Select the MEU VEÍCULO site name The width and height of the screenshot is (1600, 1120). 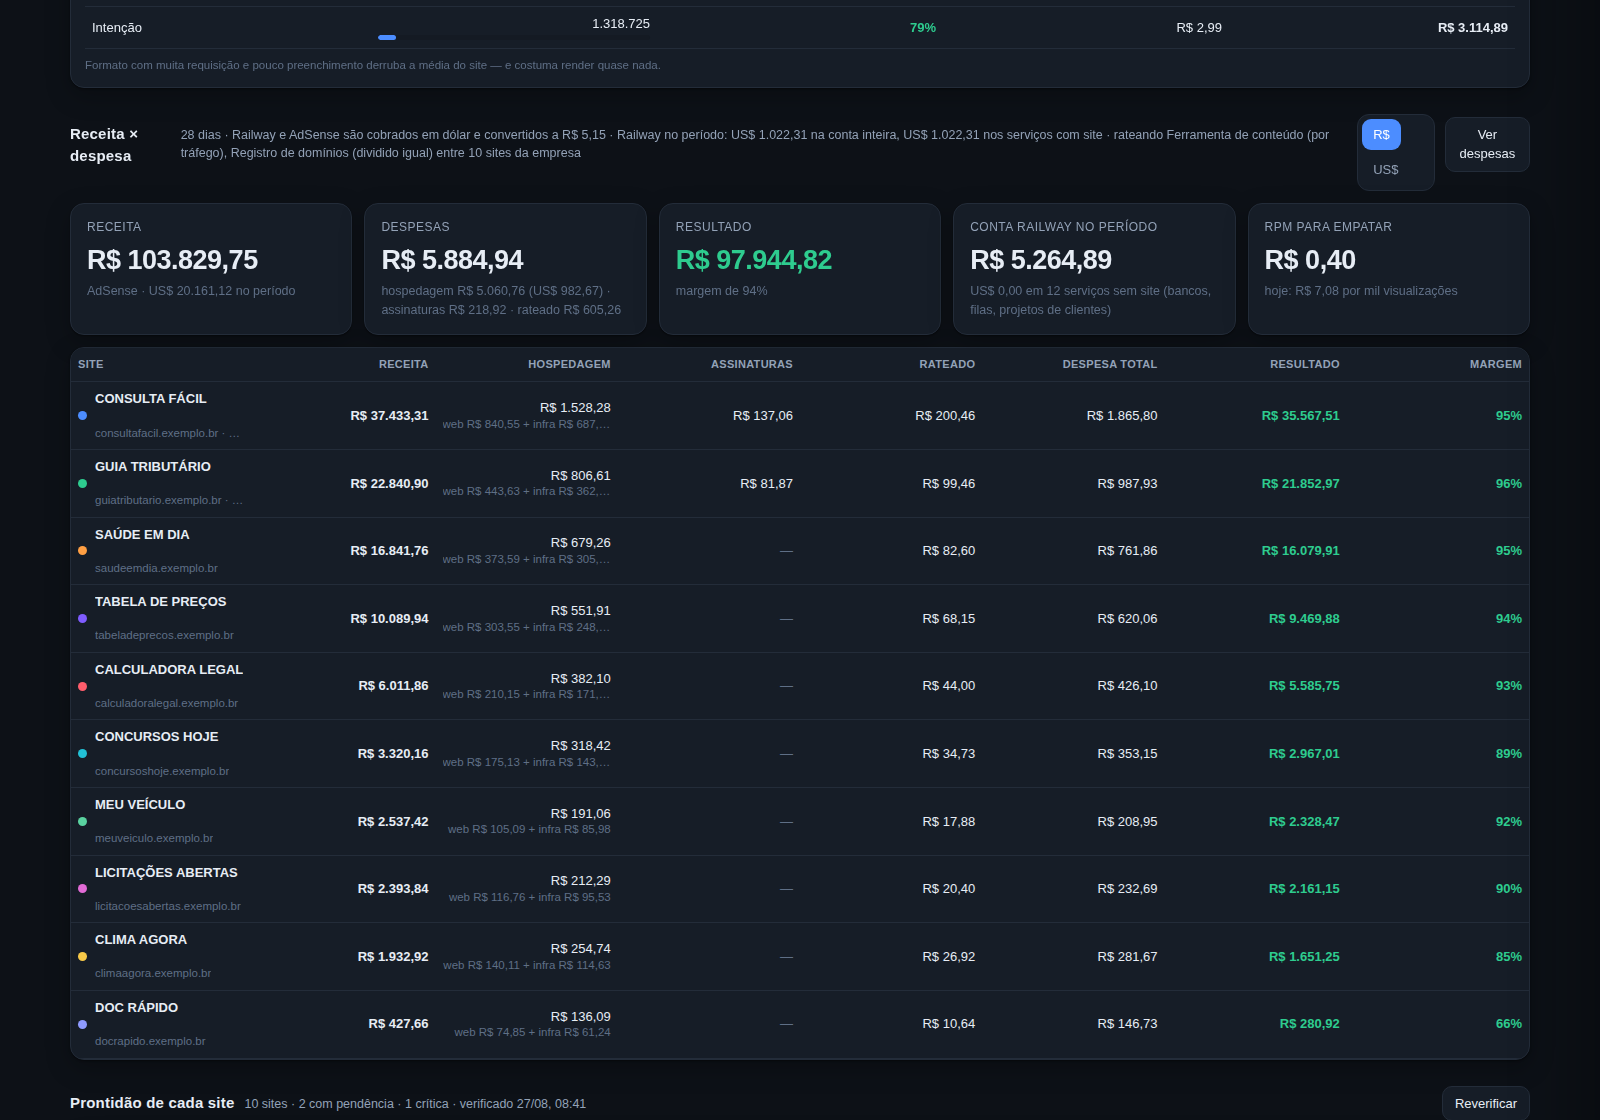(x=140, y=805)
